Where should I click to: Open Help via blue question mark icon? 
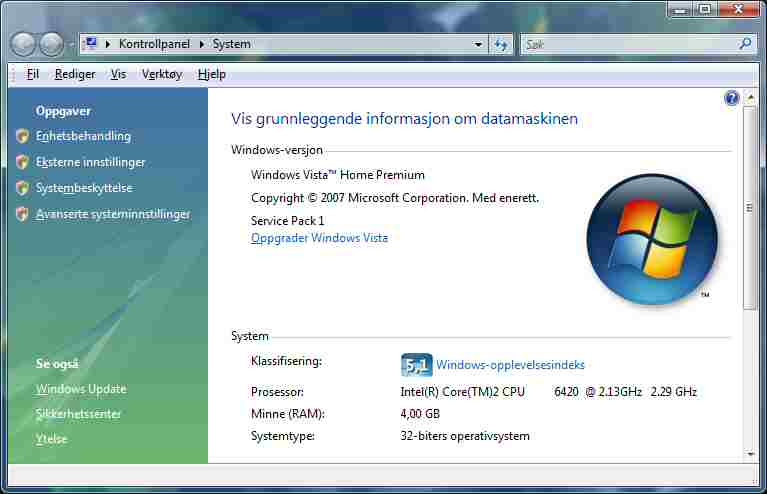pyautogui.click(x=731, y=98)
